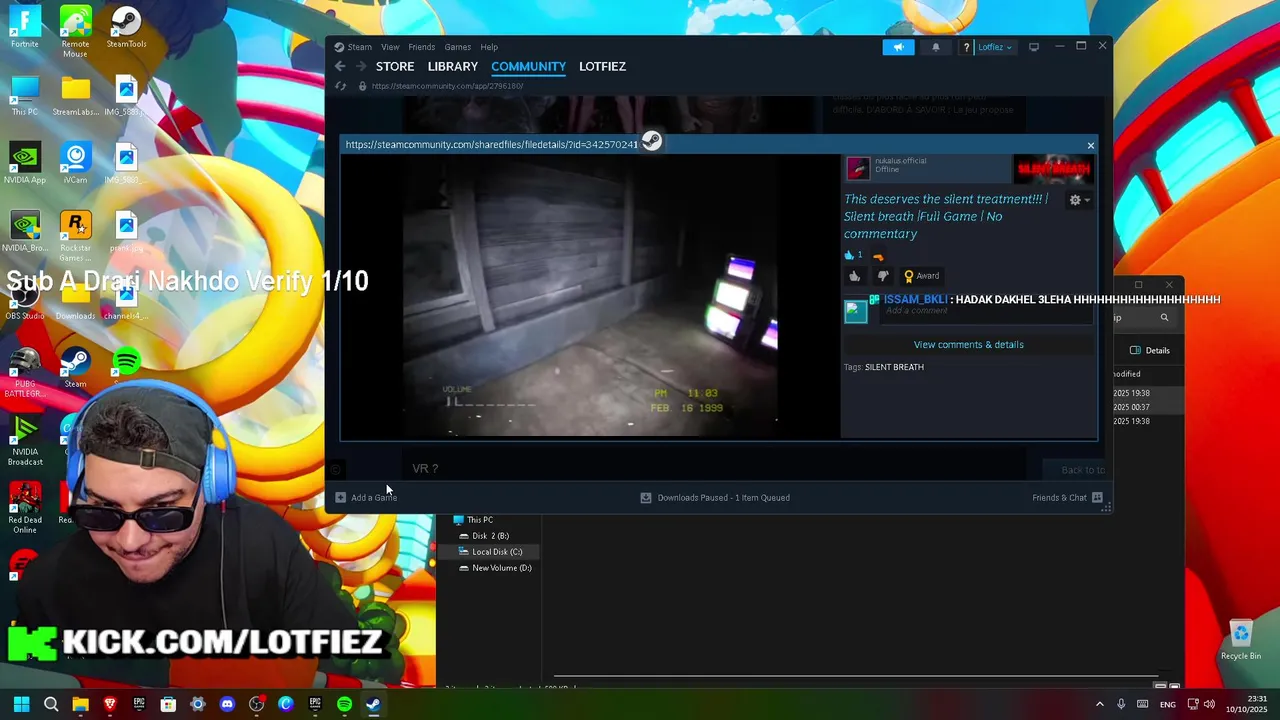Screen dimensions: 1280x720
Task: Open Steam announcements megaphone button
Action: coord(898,47)
